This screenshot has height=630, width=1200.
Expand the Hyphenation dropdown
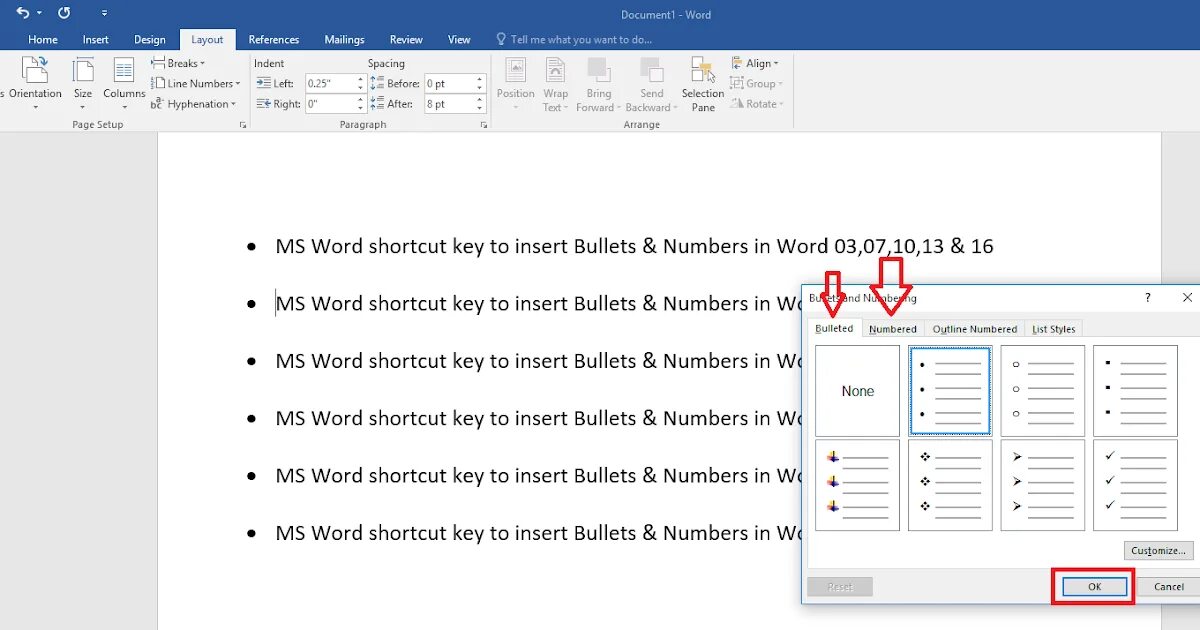pyautogui.click(x=193, y=104)
